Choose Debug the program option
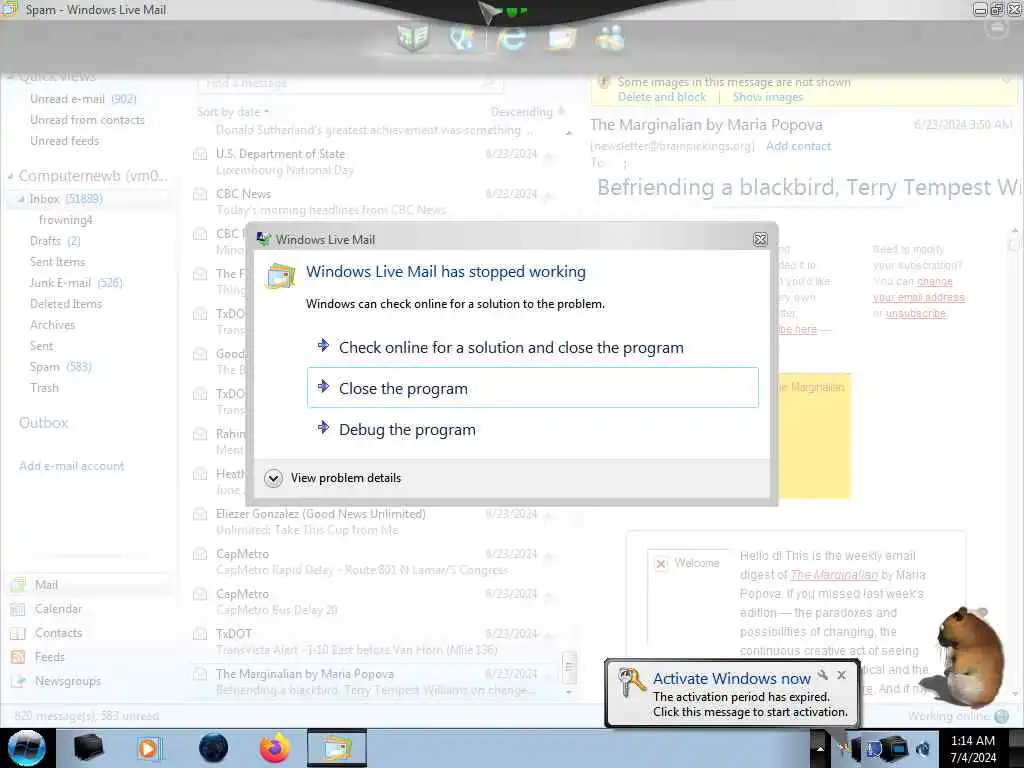Image resolution: width=1024 pixels, height=768 pixels. click(x=532, y=429)
